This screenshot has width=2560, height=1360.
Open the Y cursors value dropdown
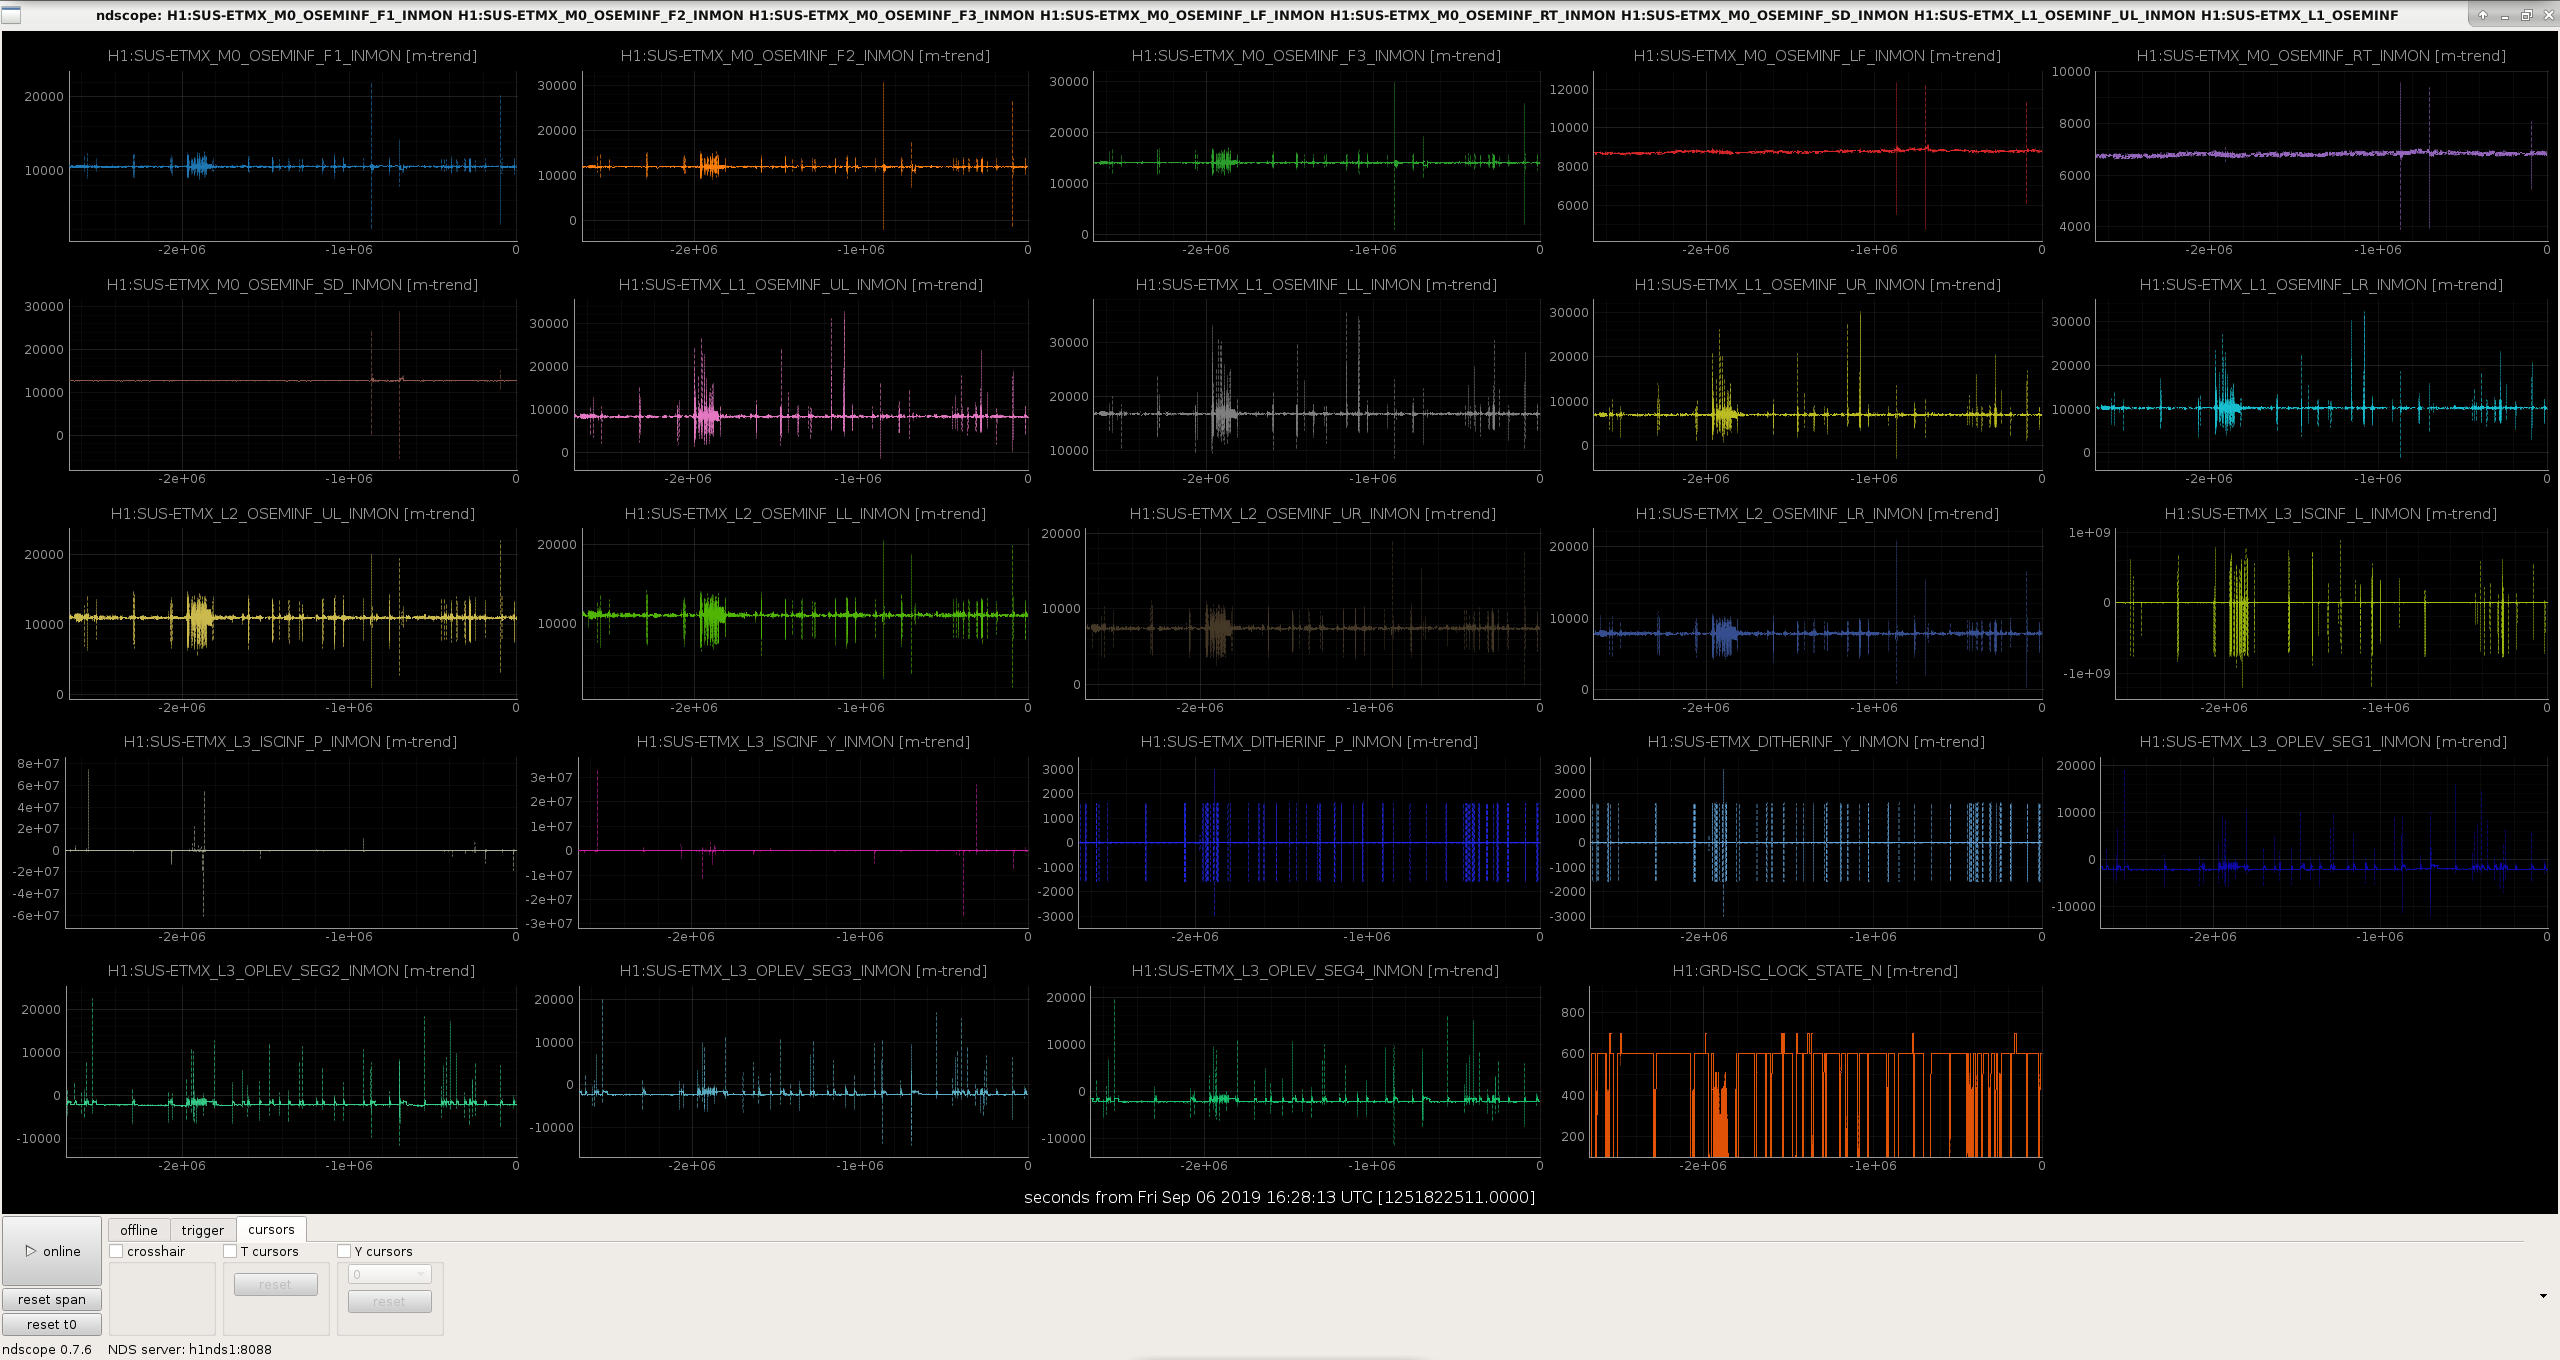(x=390, y=1274)
